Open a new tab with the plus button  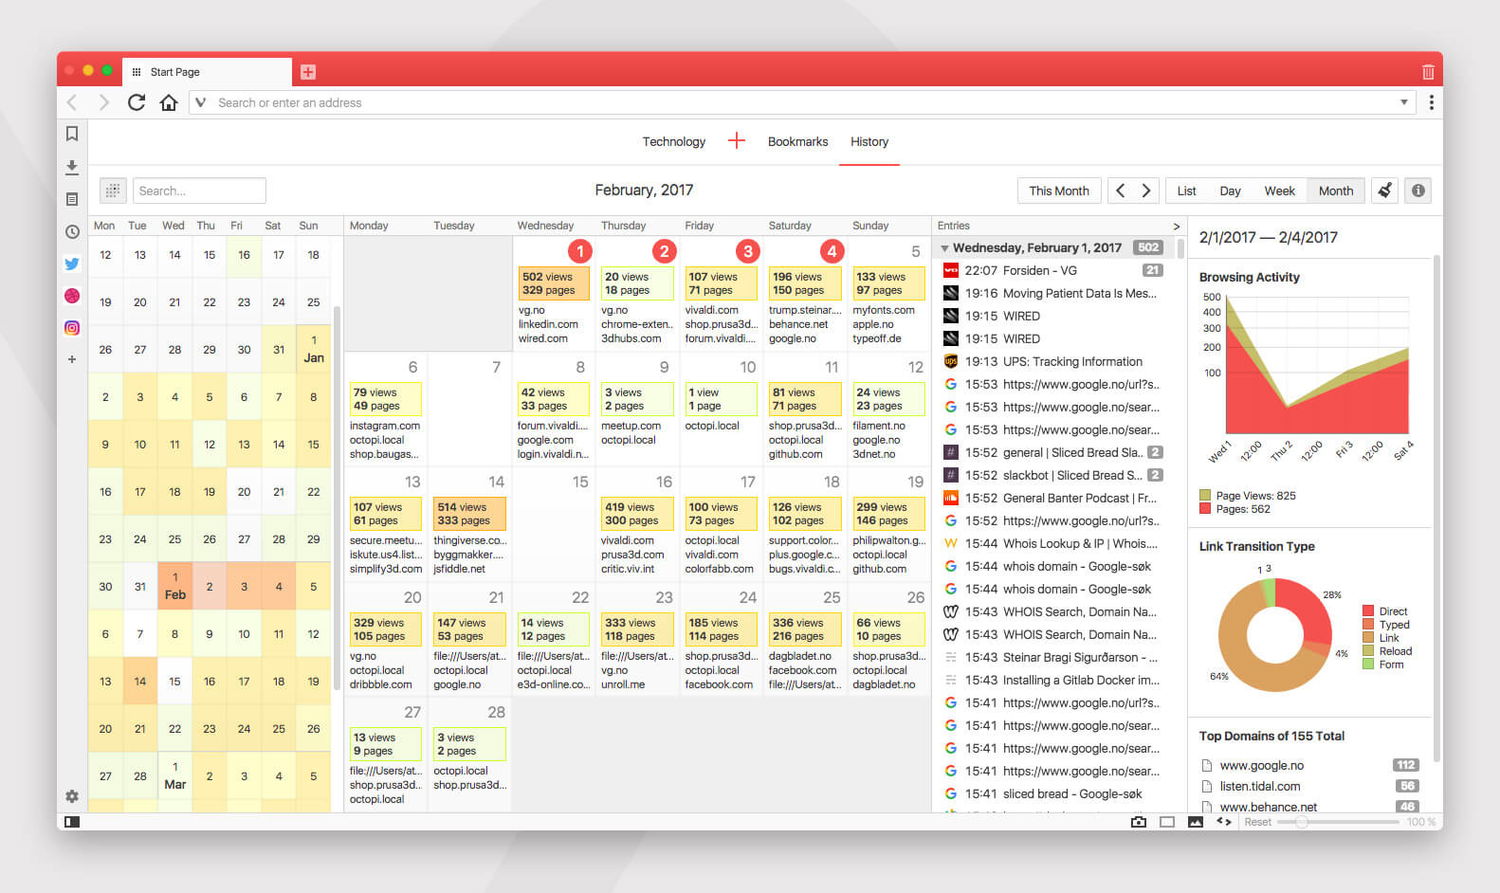click(x=307, y=71)
